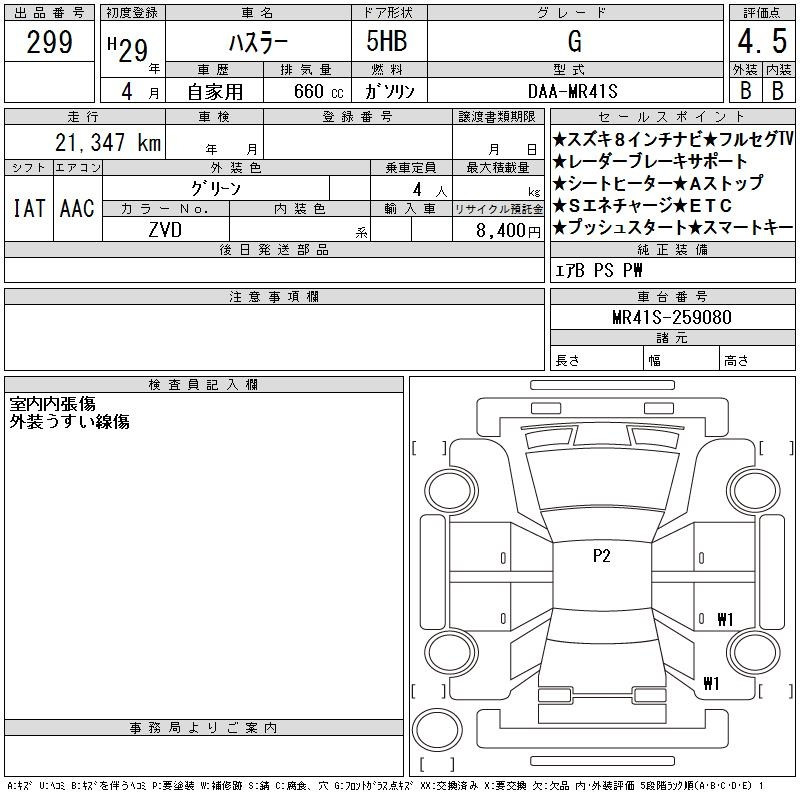Click the recycle deposit amount 8,400円
Viewport: 800px width, 800px height.
(511, 230)
